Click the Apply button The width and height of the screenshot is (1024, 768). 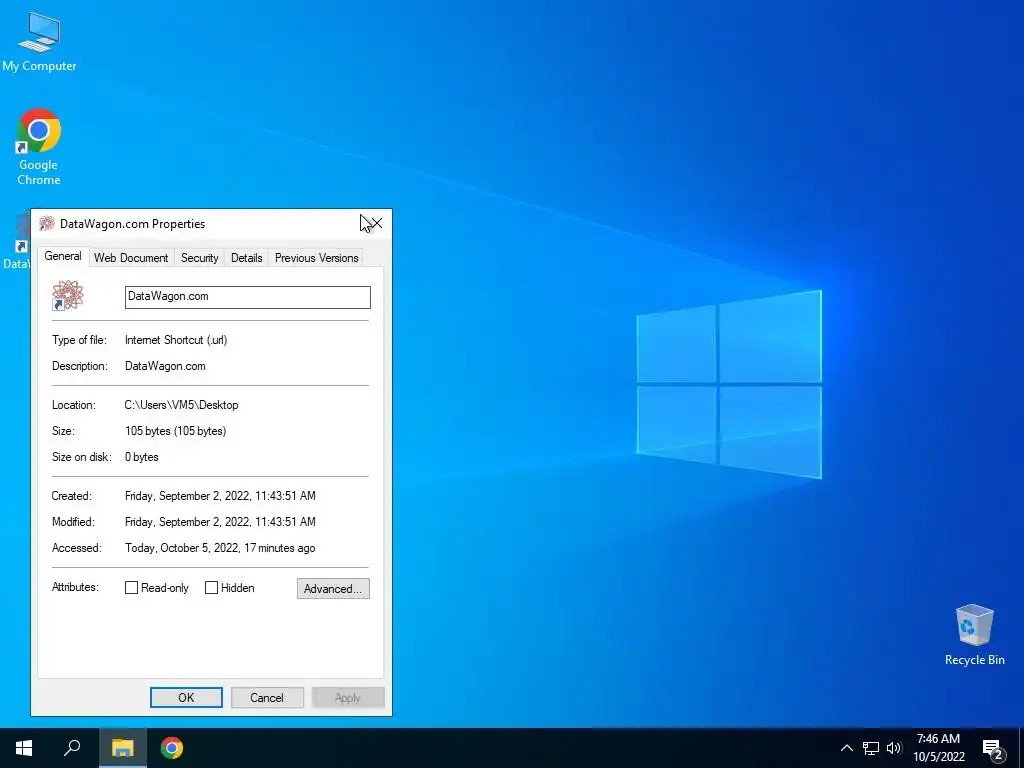[x=347, y=697]
